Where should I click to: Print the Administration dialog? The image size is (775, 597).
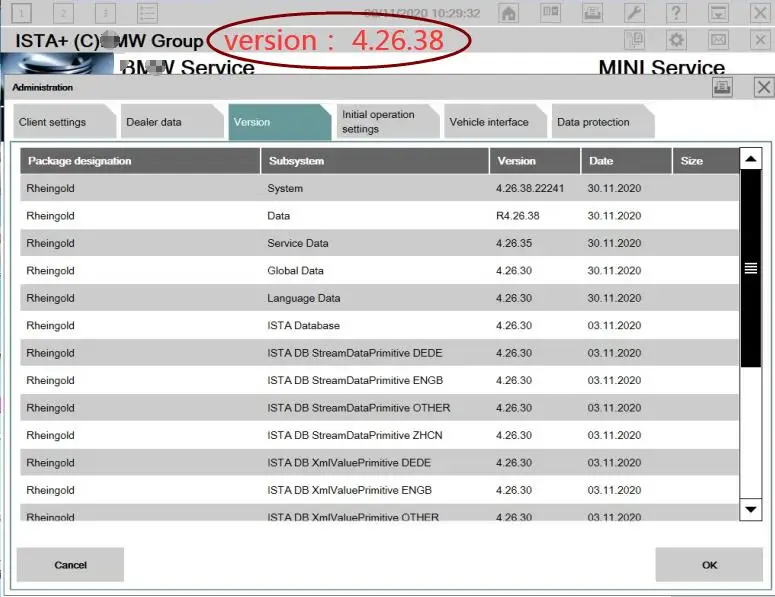click(722, 87)
